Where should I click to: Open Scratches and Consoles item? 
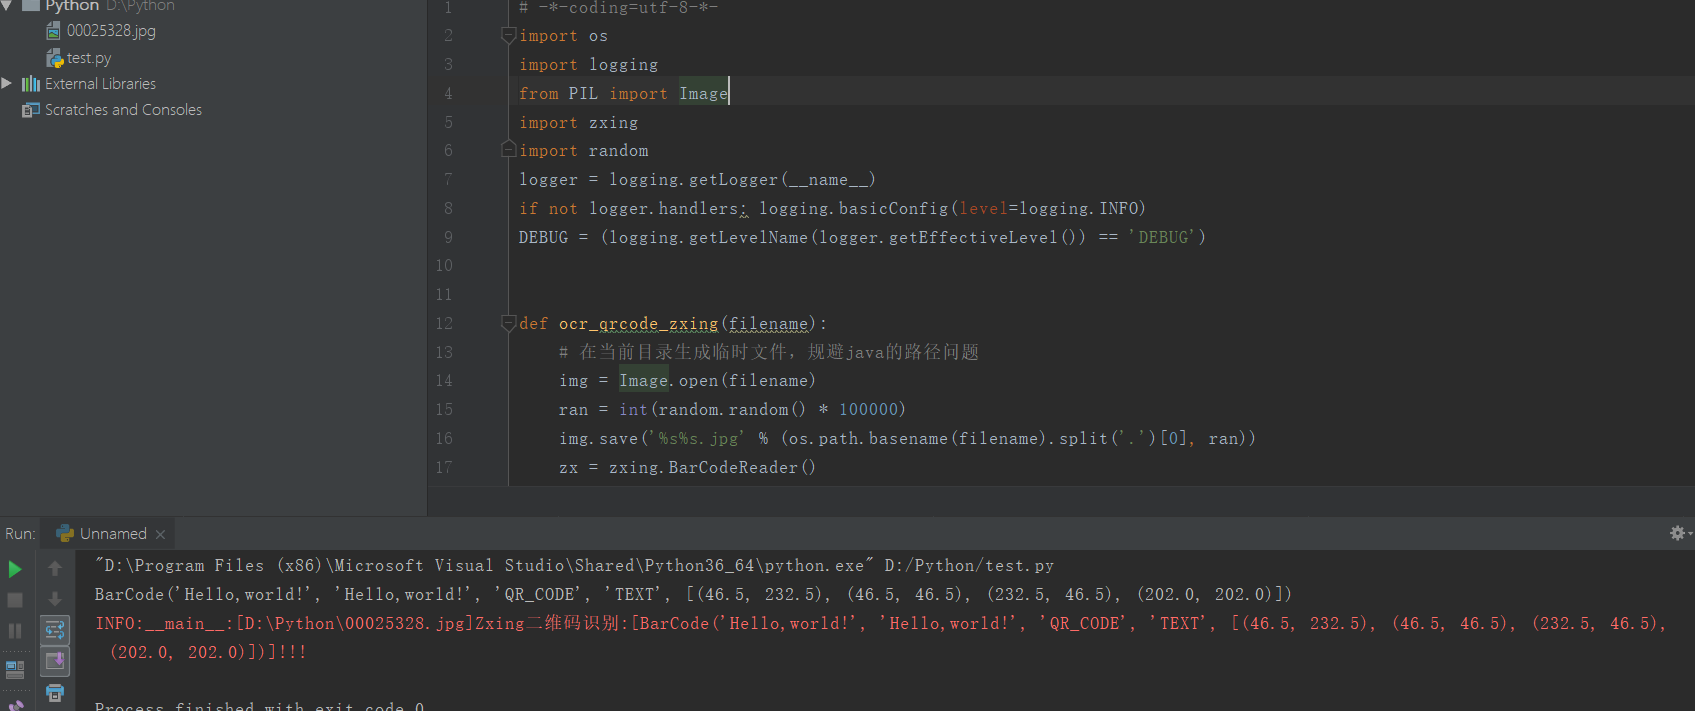click(123, 110)
